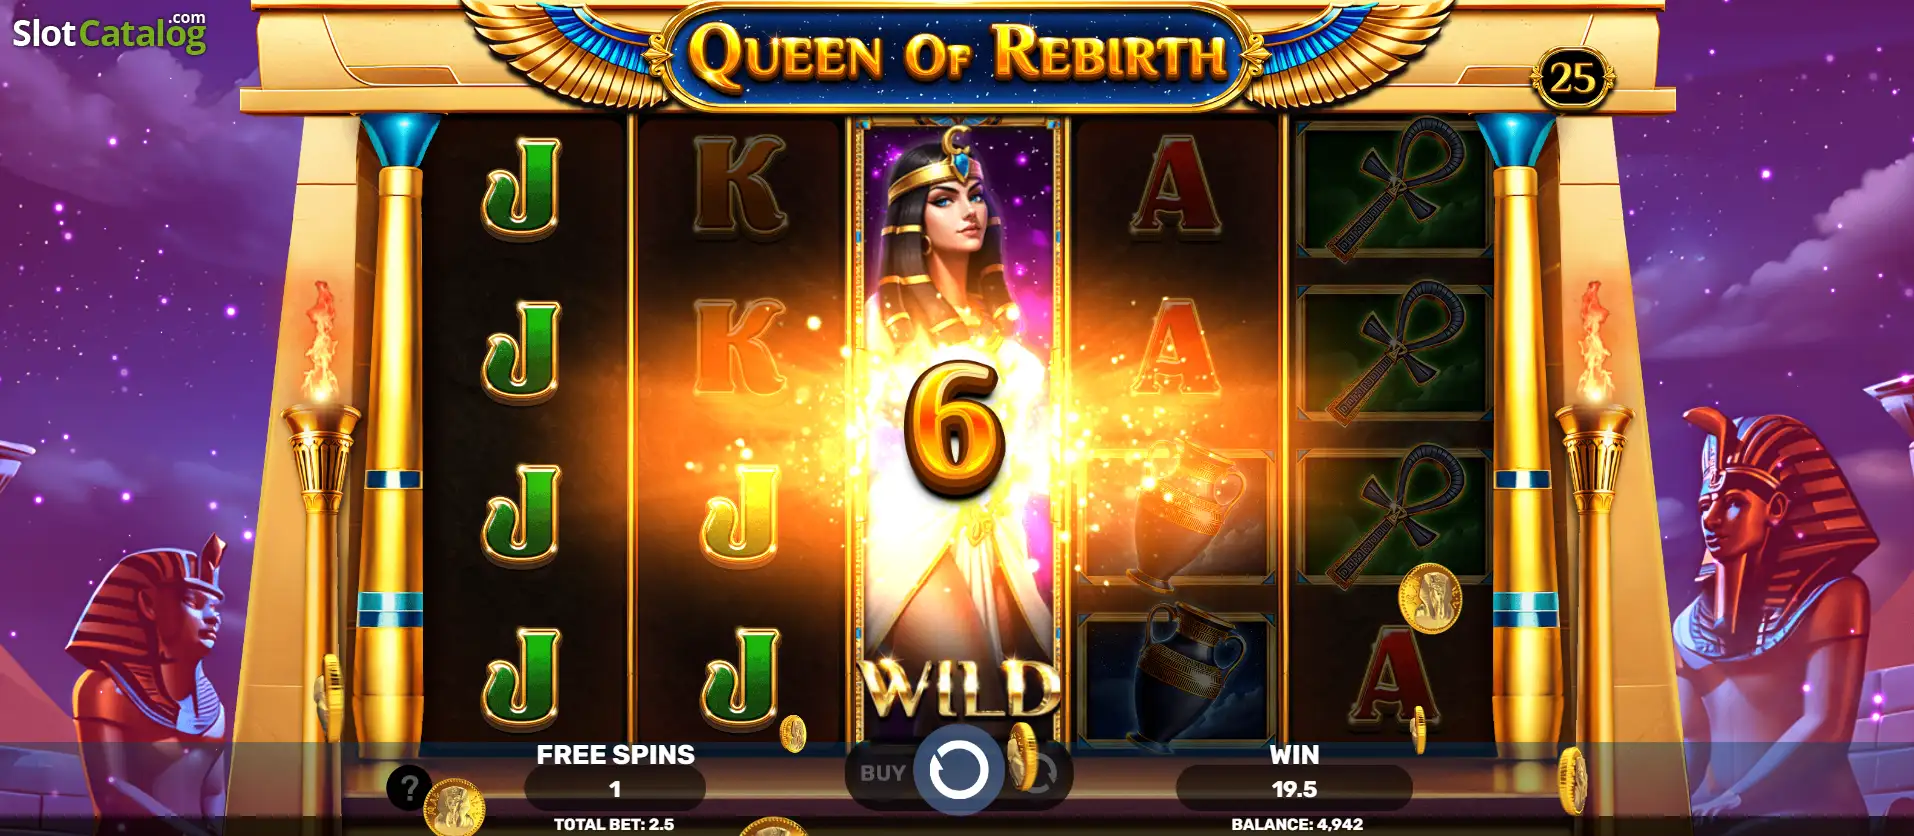This screenshot has width=1914, height=836.
Task: Click the Queen Of Rebirth title banner
Action: 958,54
